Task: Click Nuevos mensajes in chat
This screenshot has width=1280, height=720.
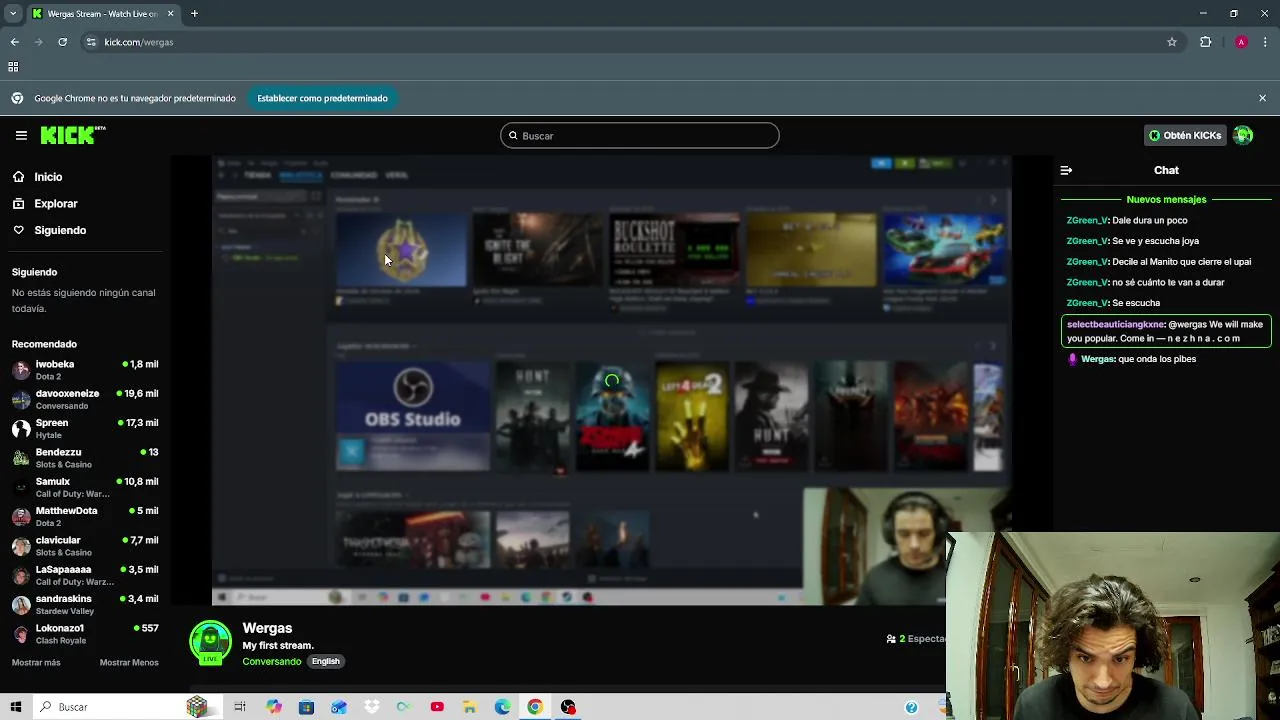Action: 1166,200
